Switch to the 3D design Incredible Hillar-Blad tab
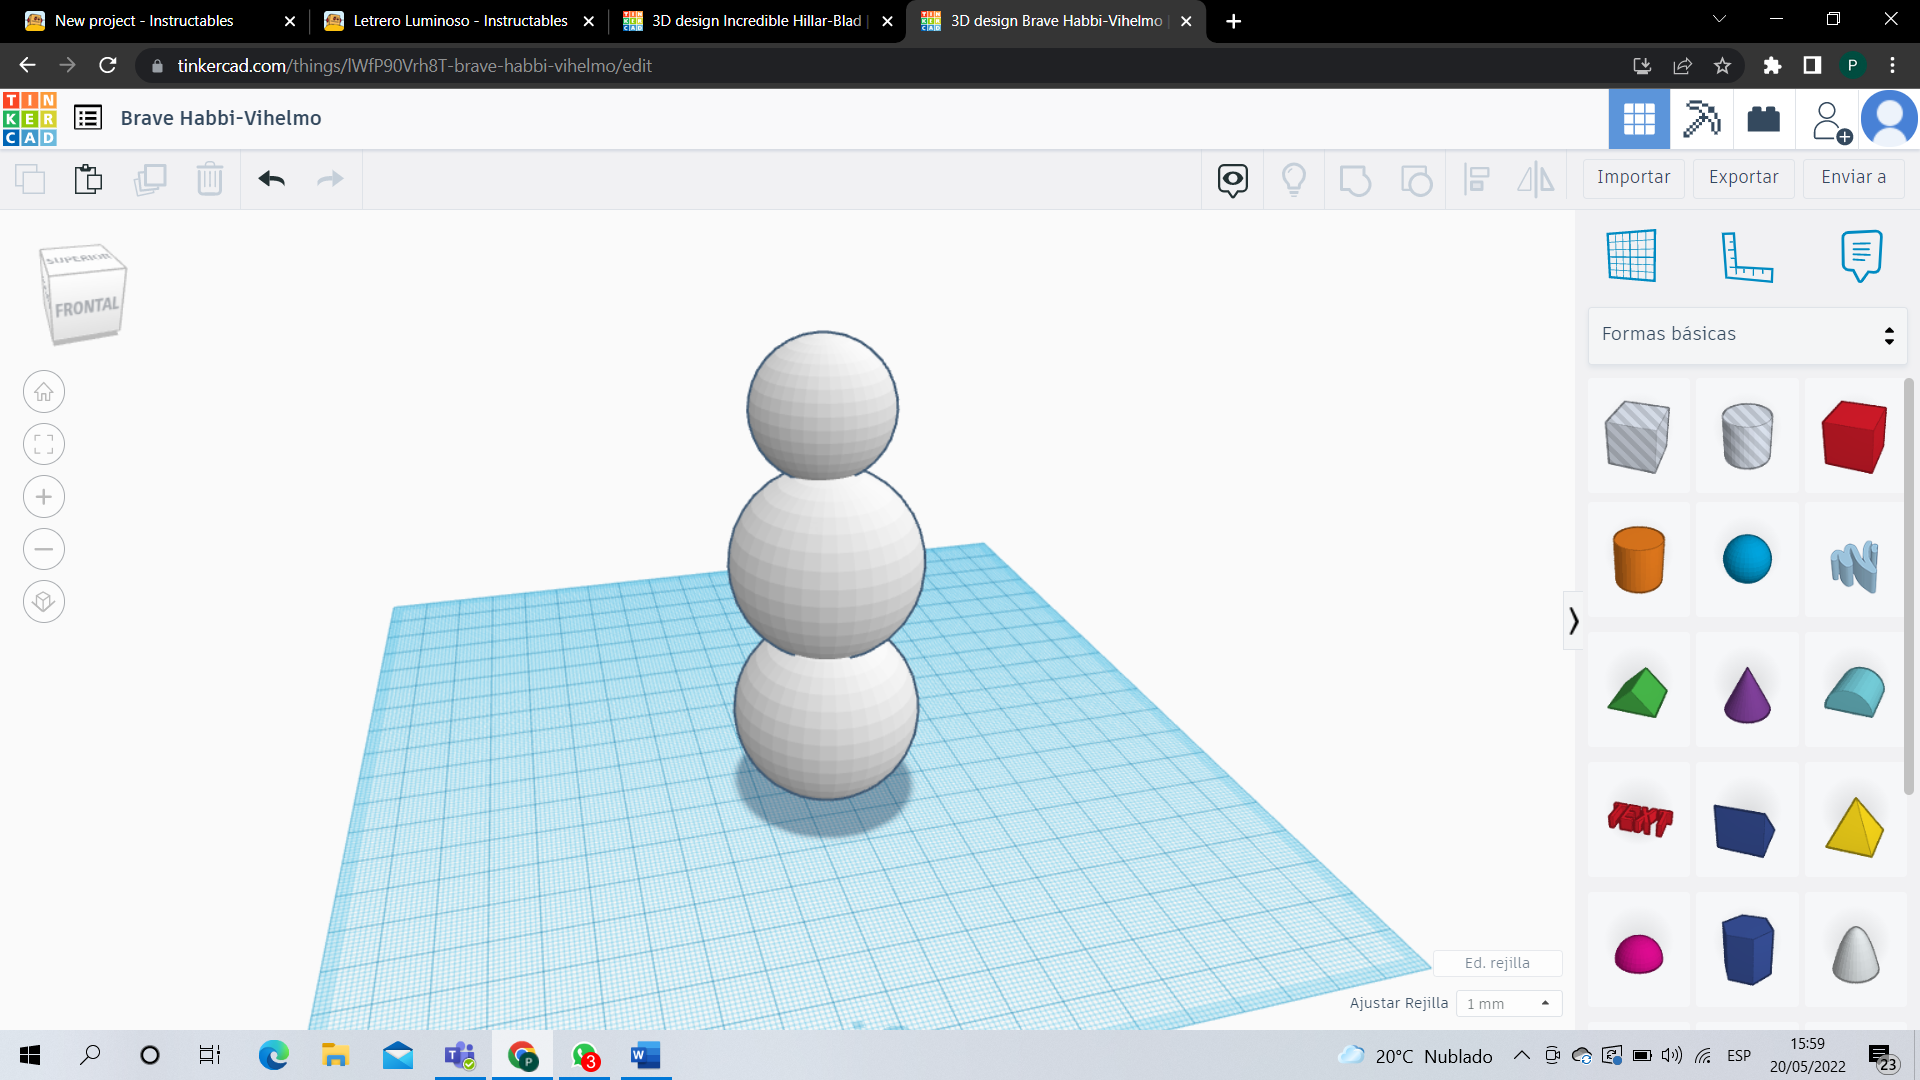The width and height of the screenshot is (1920, 1080). pyautogui.click(x=756, y=21)
